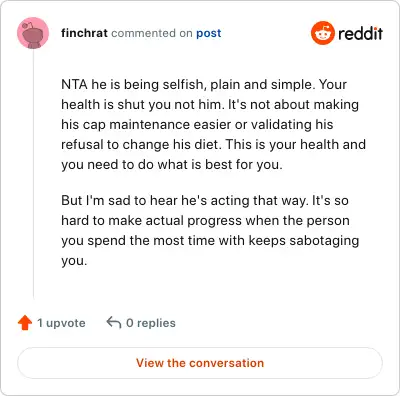Viewport: 400px width, 396px height.
Task: Click the reply arrow icon
Action: pos(114,323)
